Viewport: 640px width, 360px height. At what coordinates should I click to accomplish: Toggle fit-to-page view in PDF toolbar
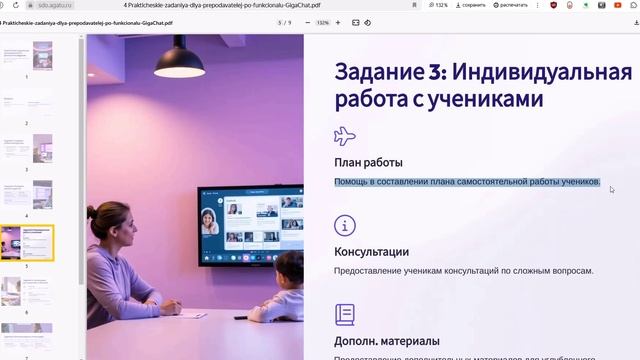(356, 23)
